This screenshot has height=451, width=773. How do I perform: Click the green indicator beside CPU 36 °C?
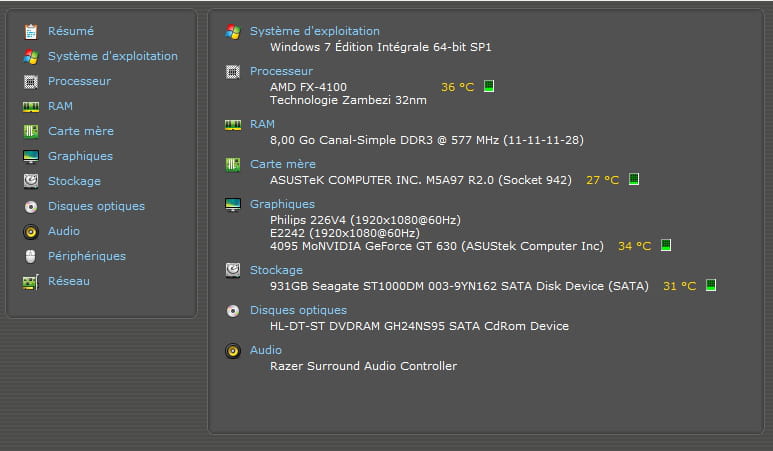489,87
